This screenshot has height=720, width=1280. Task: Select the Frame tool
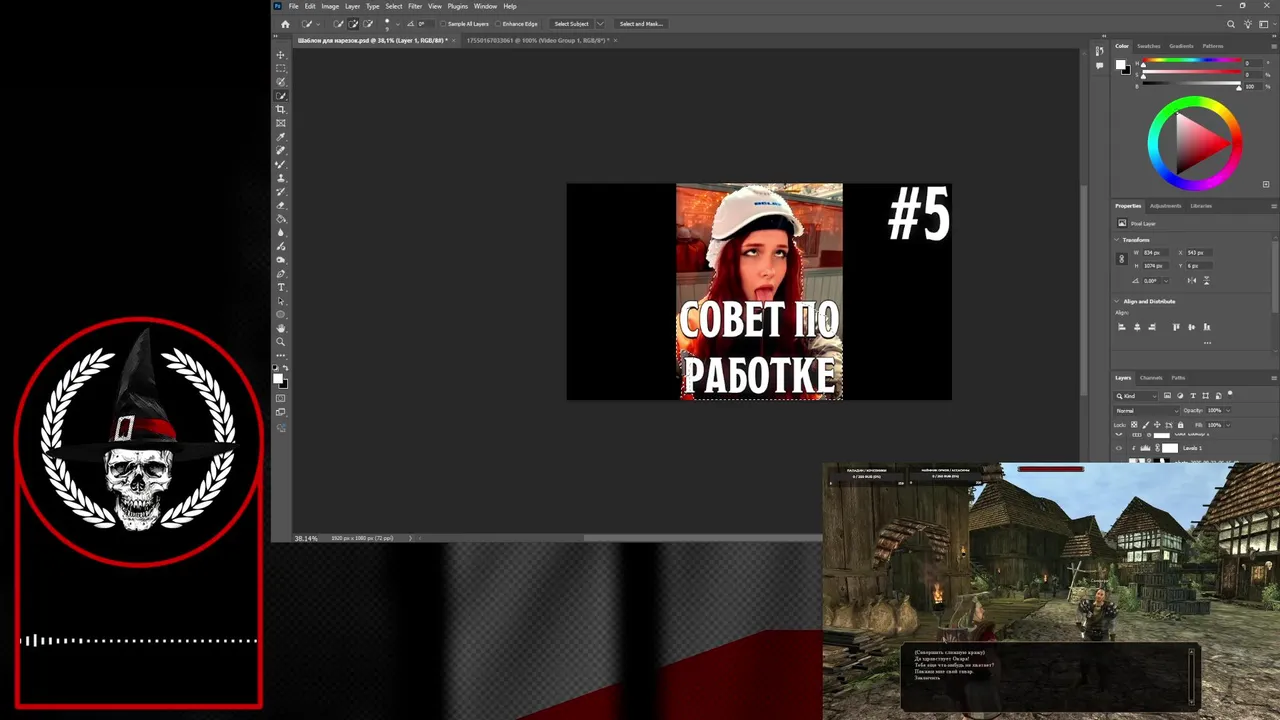click(x=281, y=123)
